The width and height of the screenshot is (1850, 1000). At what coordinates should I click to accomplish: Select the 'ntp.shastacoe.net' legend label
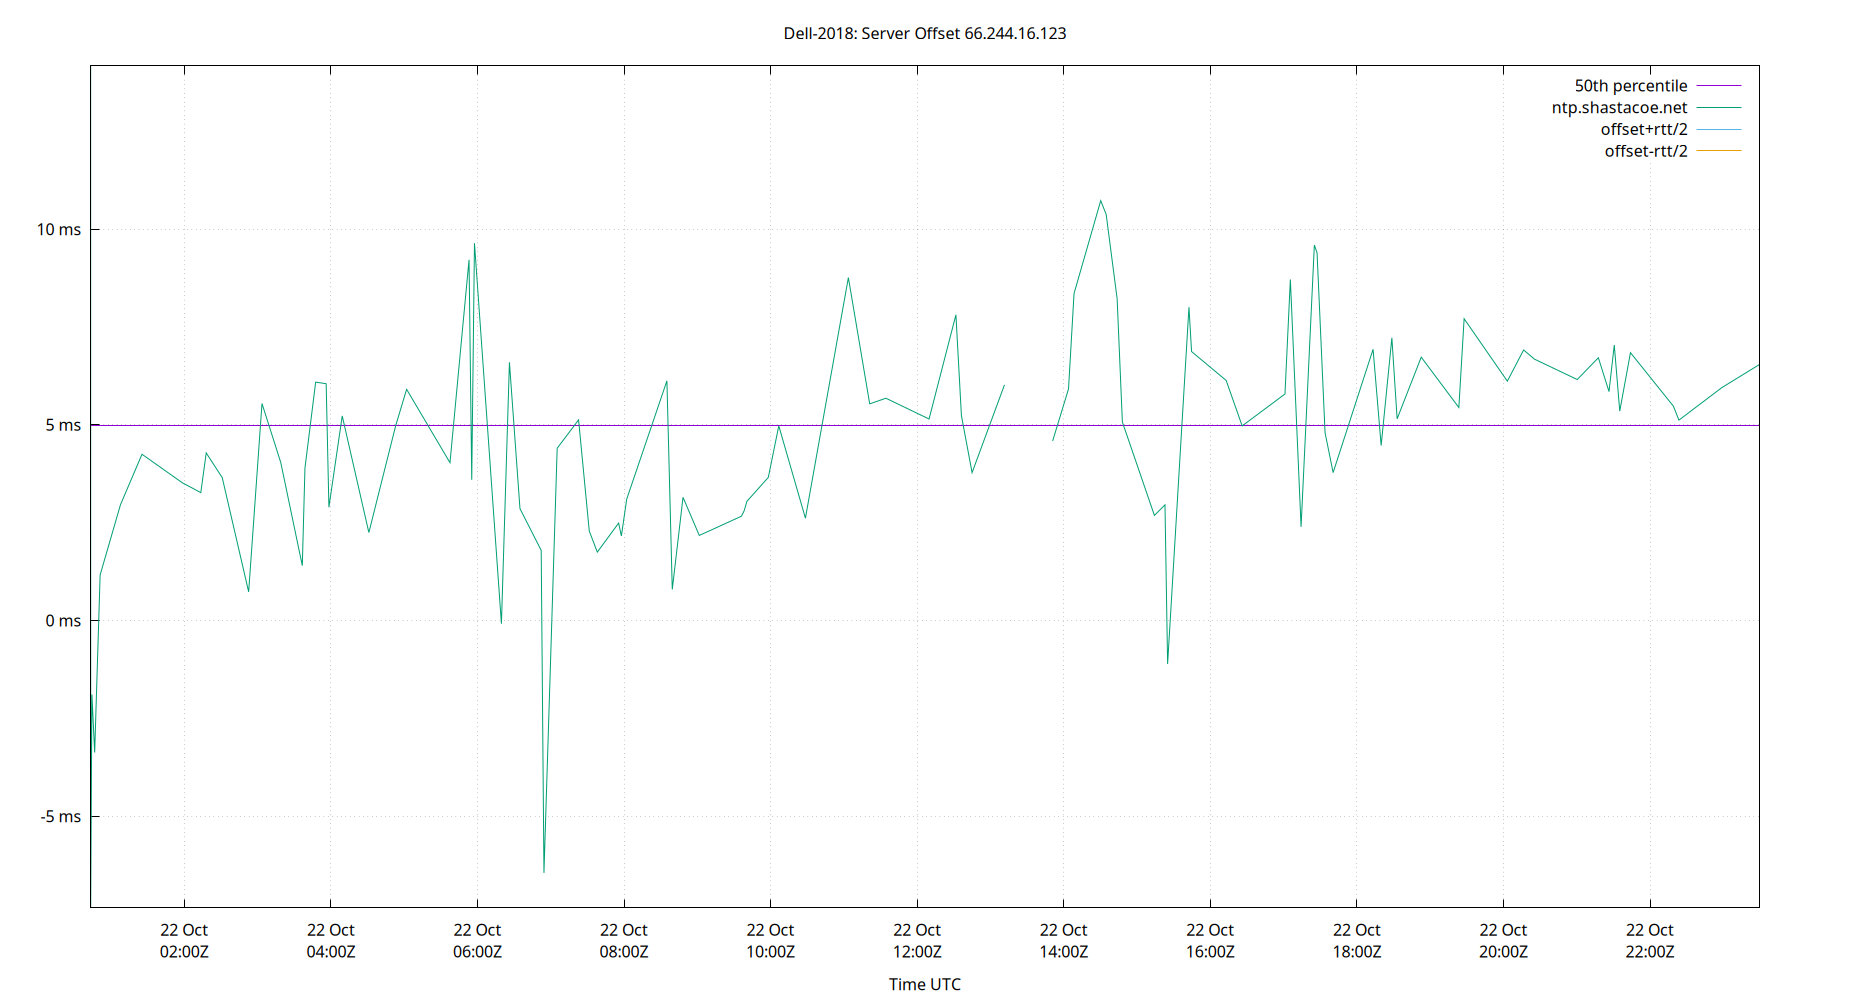(x=1619, y=108)
